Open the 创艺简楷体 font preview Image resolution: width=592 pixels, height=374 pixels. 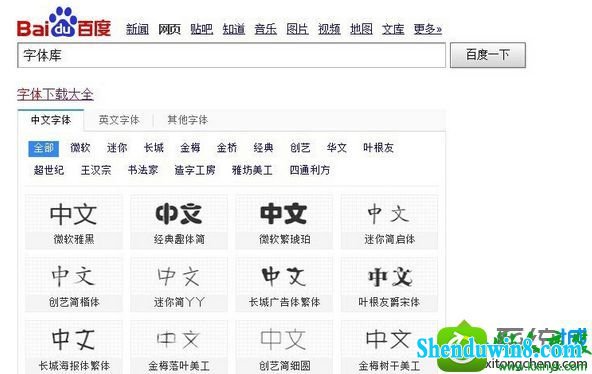point(74,285)
